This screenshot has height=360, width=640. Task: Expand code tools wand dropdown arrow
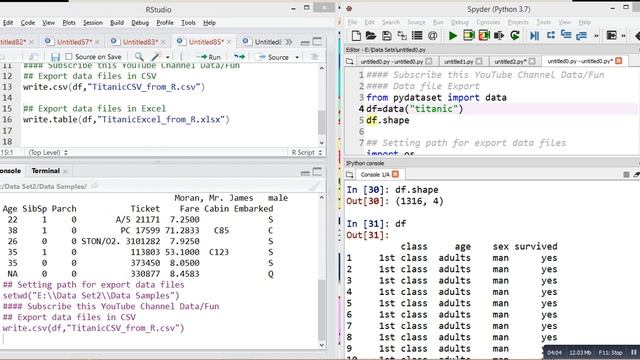coord(167,58)
